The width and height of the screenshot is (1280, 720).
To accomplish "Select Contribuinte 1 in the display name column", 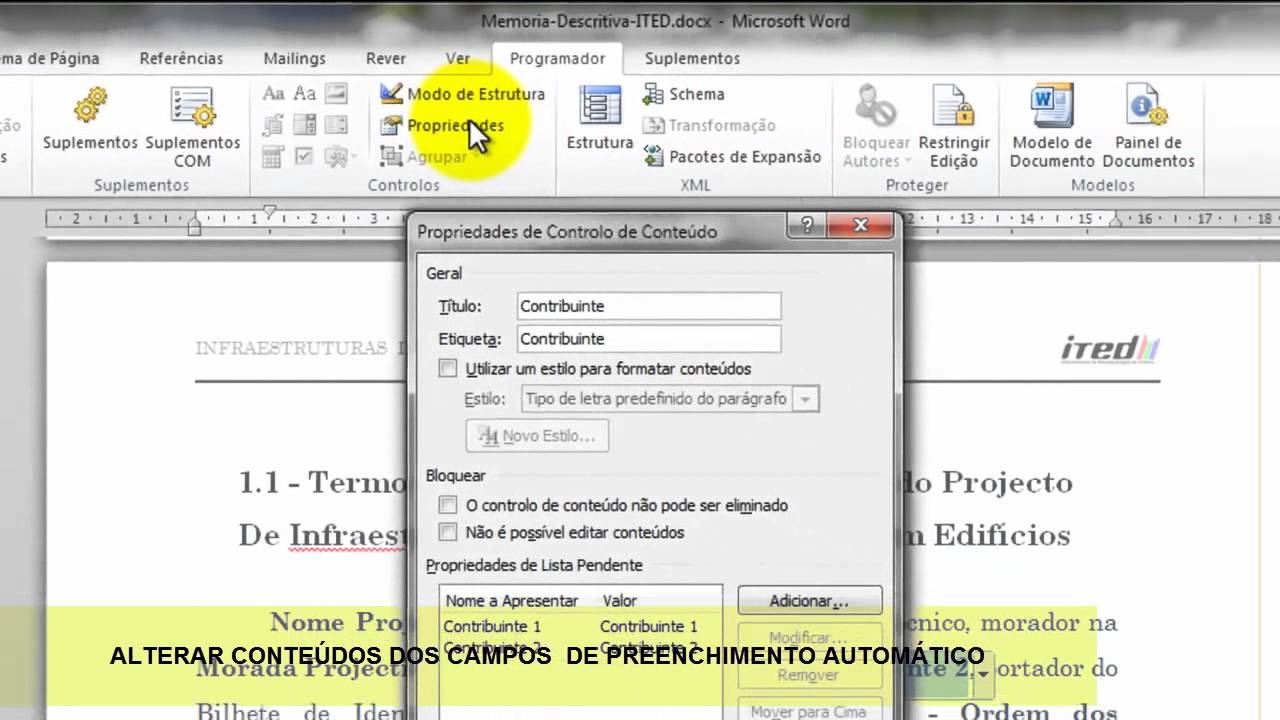I will pyautogui.click(x=492, y=627).
